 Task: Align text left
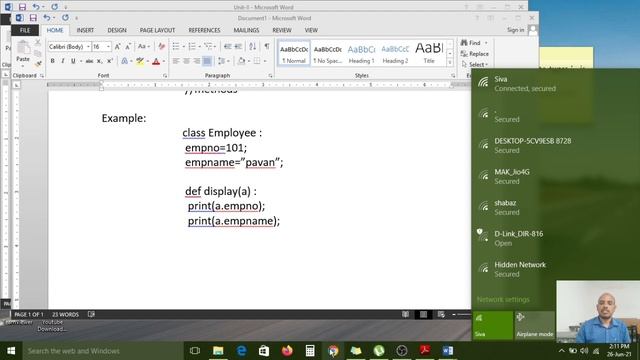pos(176,61)
